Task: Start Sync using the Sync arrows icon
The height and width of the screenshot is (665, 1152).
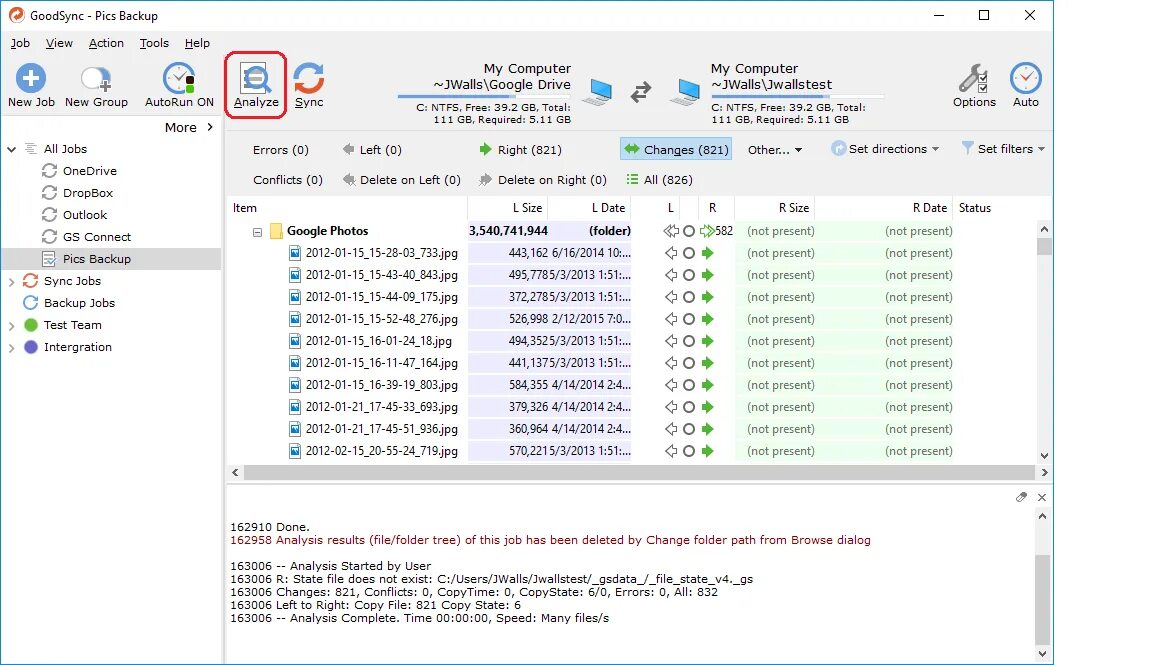Action: click(x=309, y=79)
